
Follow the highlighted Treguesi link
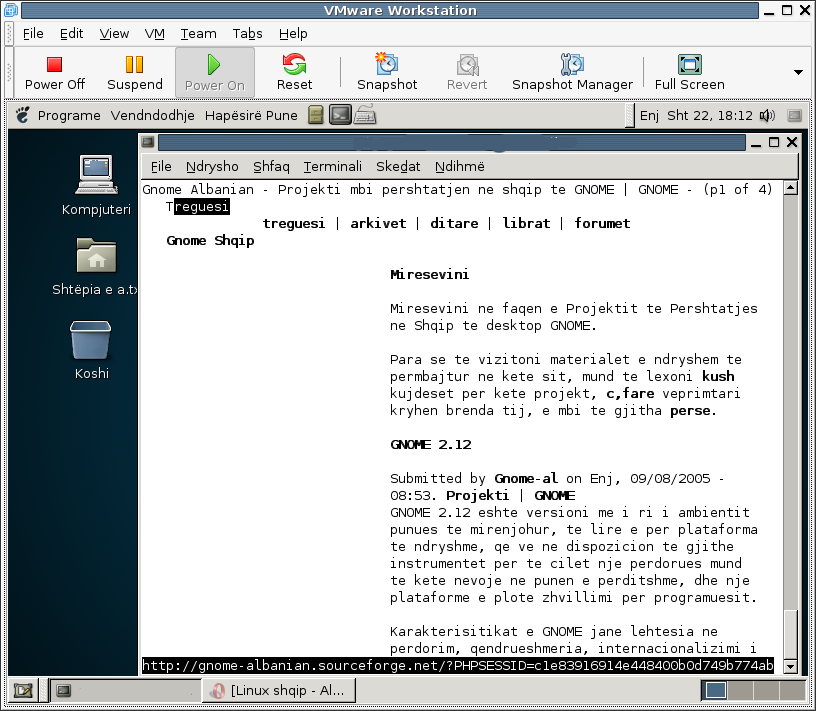198,207
